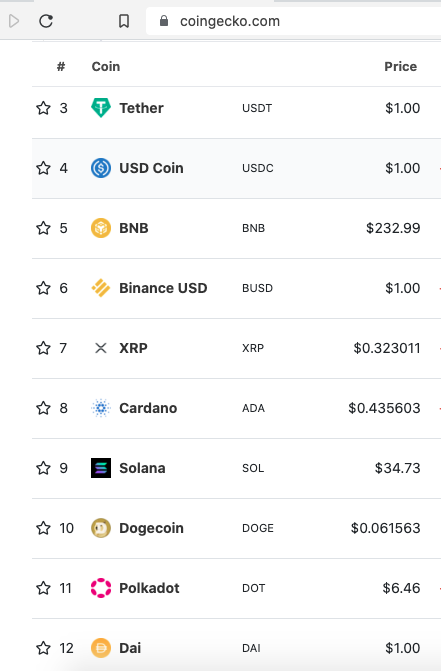Click the USD Coin logo icon
This screenshot has width=441, height=671.
[101, 168]
